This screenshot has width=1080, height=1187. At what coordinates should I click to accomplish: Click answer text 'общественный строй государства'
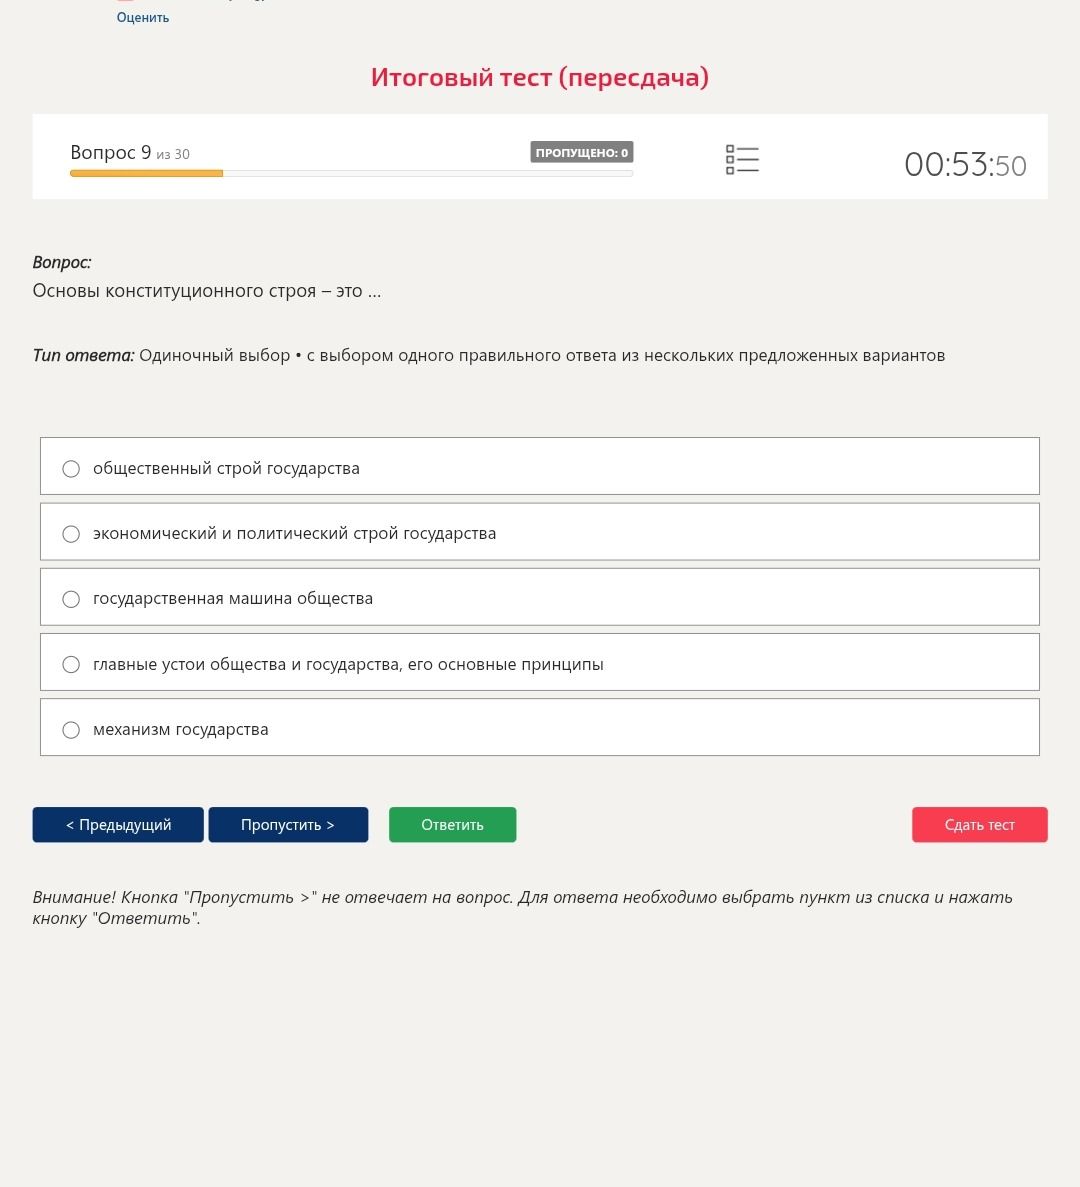pyautogui.click(x=226, y=468)
